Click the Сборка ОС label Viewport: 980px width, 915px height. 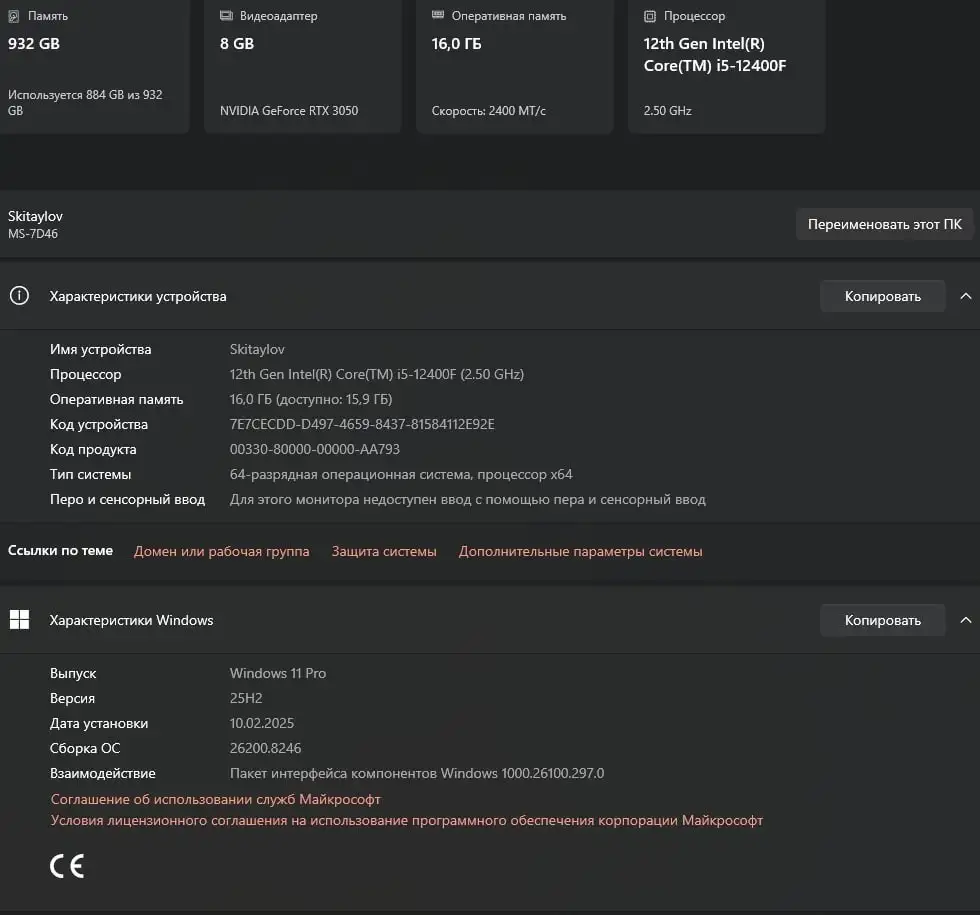point(85,748)
